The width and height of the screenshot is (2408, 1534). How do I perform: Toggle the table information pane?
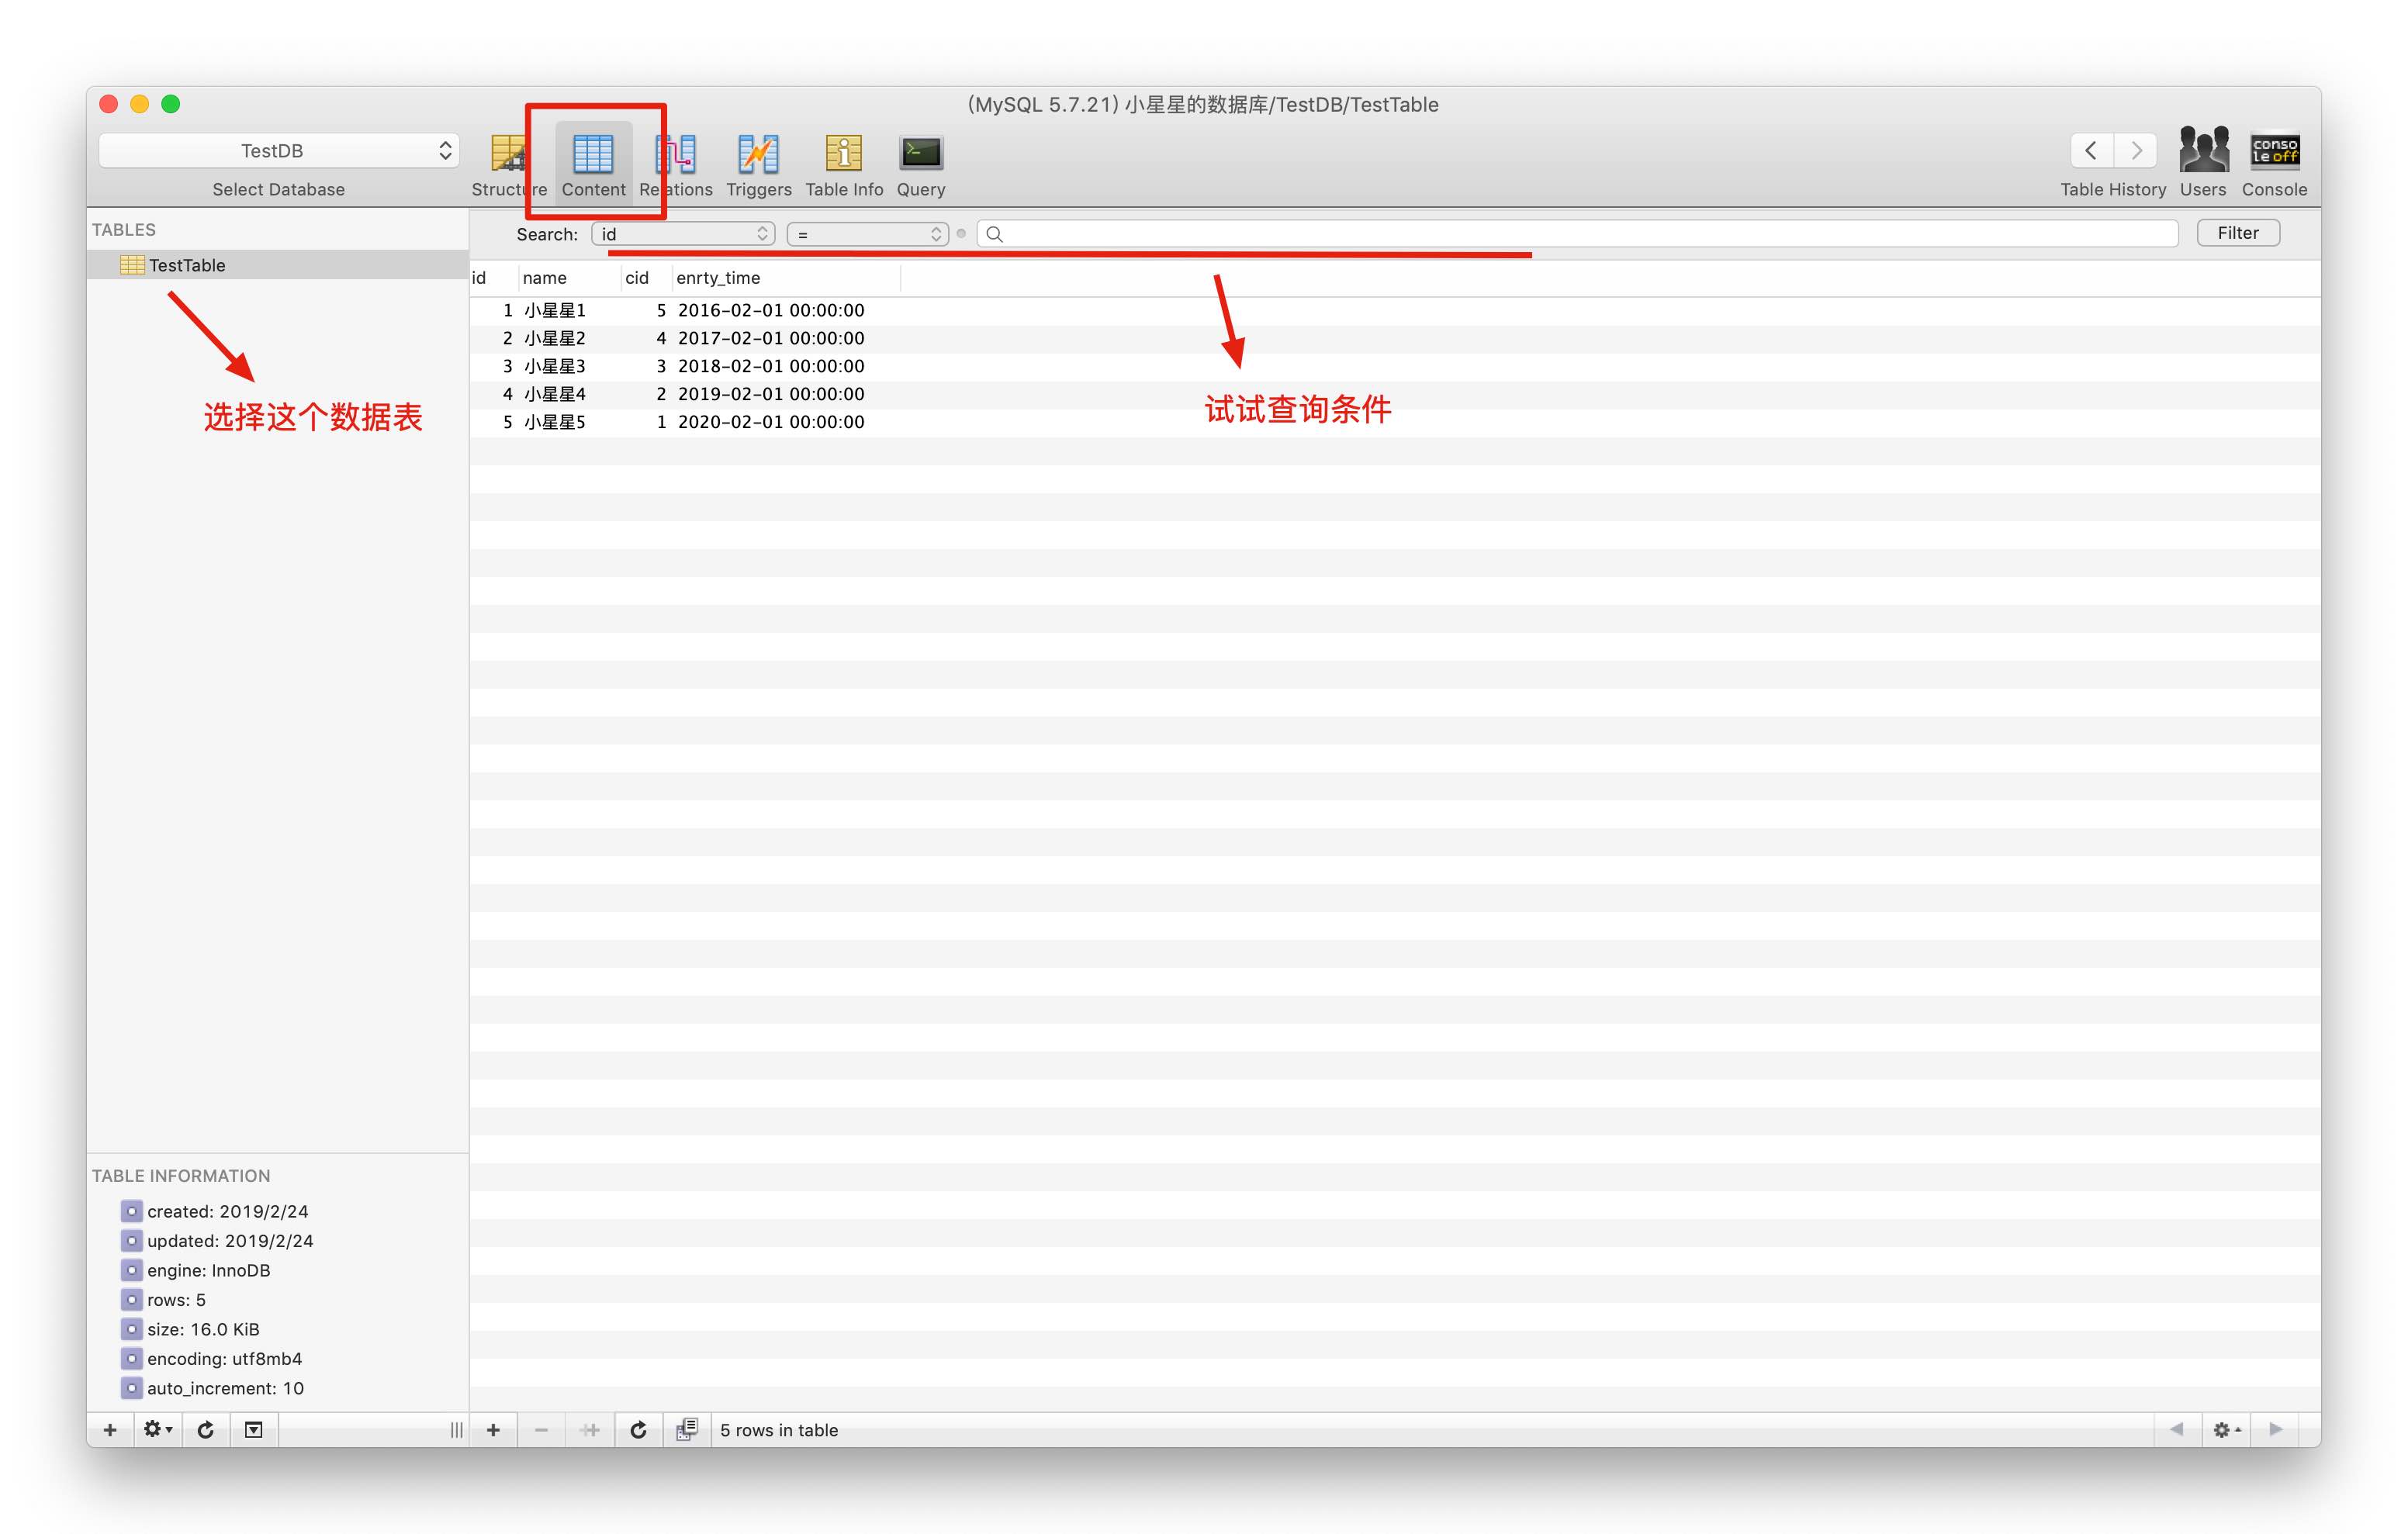coord(254,1430)
